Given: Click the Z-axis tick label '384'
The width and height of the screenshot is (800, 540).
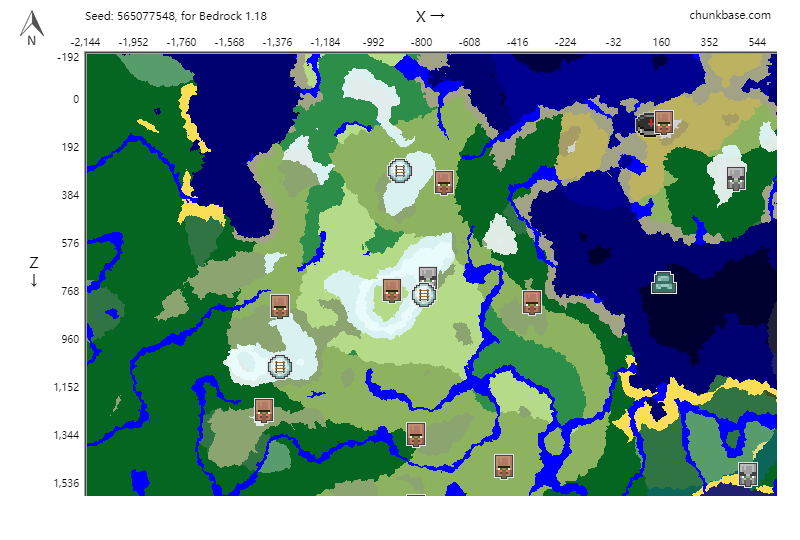Looking at the screenshot, I should (x=70, y=195).
